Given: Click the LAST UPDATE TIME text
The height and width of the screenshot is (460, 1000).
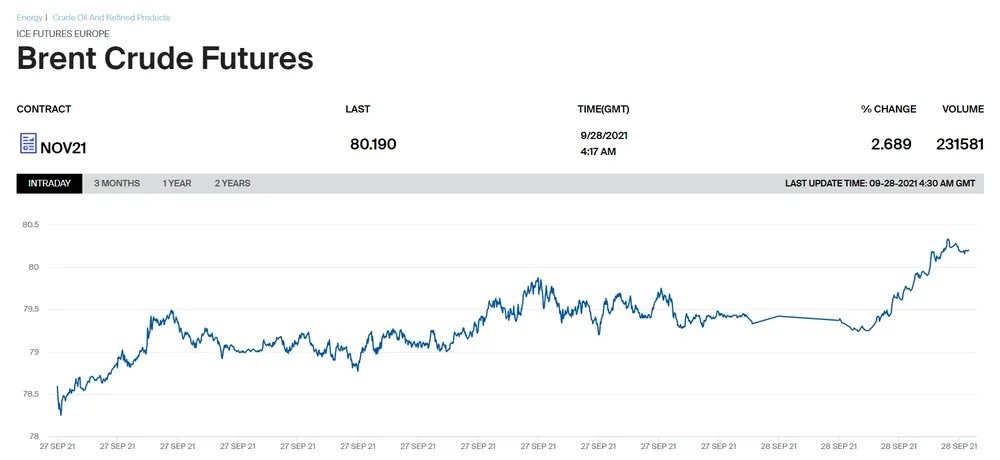Looking at the screenshot, I should (x=879, y=183).
